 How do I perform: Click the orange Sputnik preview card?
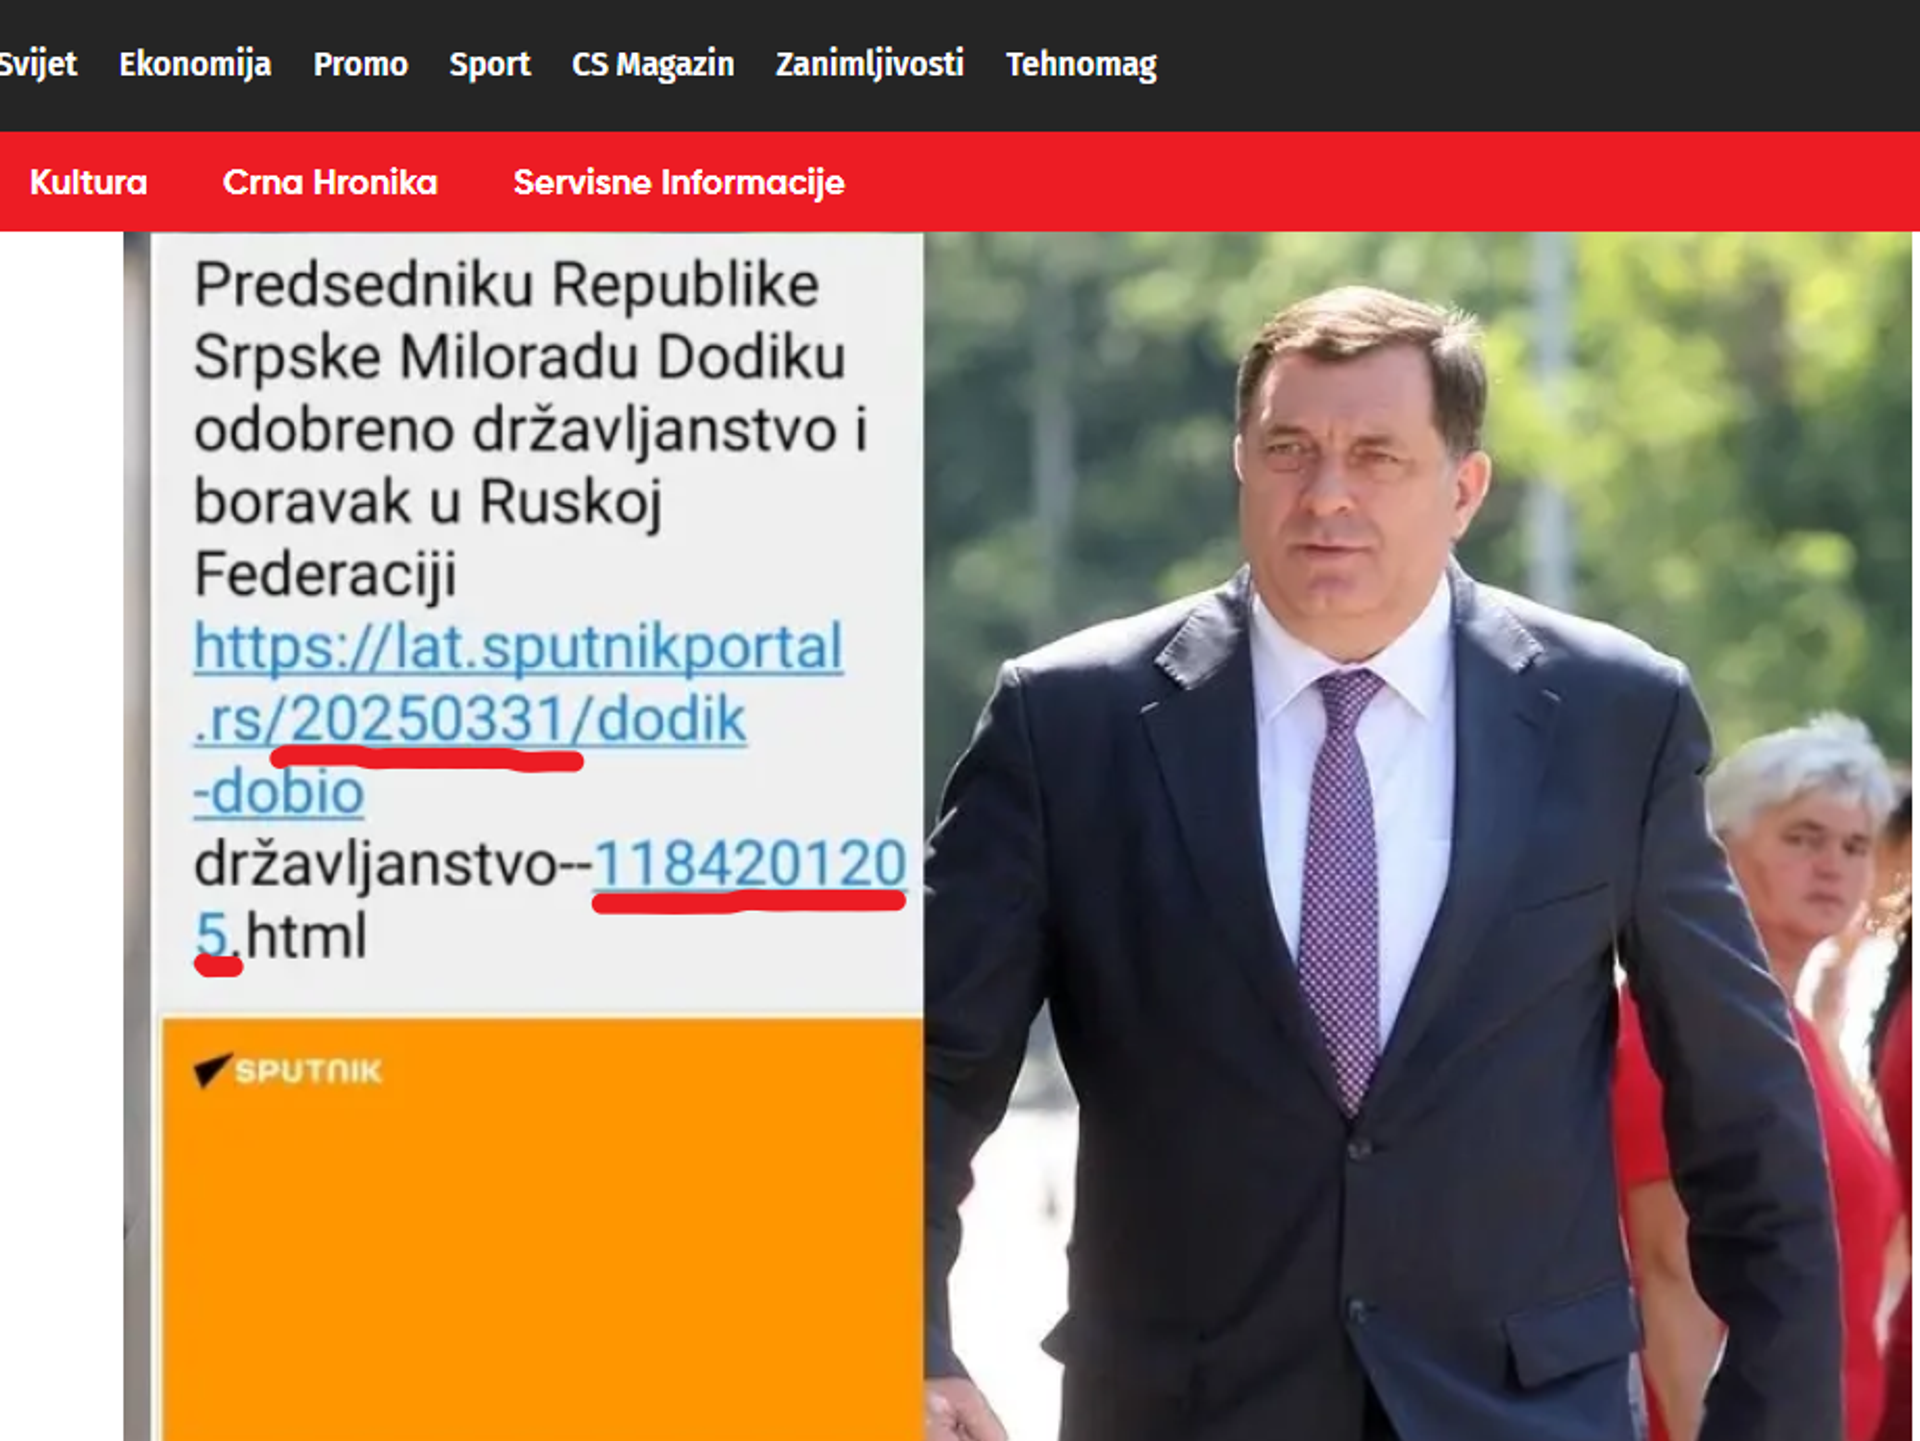click(542, 1229)
